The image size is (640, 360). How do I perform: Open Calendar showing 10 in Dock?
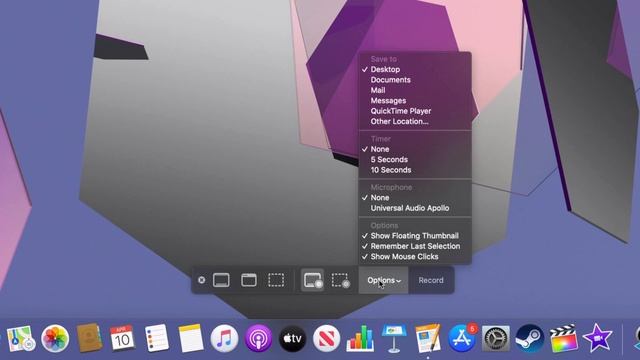pyautogui.click(x=122, y=338)
